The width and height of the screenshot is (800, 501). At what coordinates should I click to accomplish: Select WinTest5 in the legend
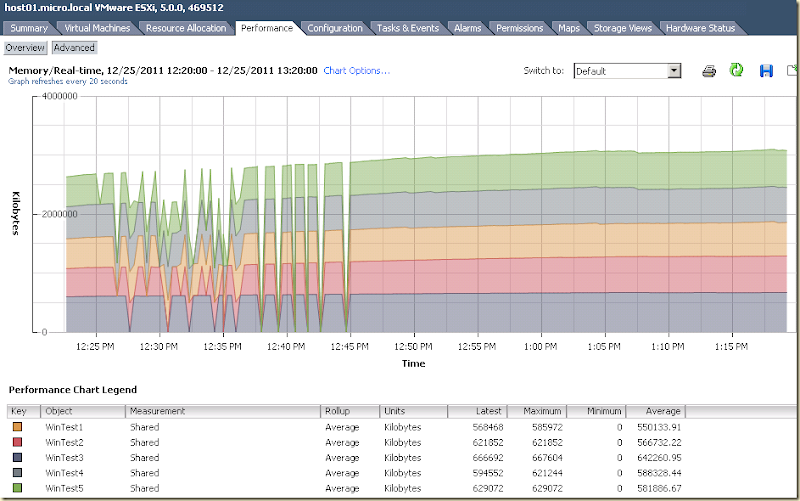coord(64,488)
